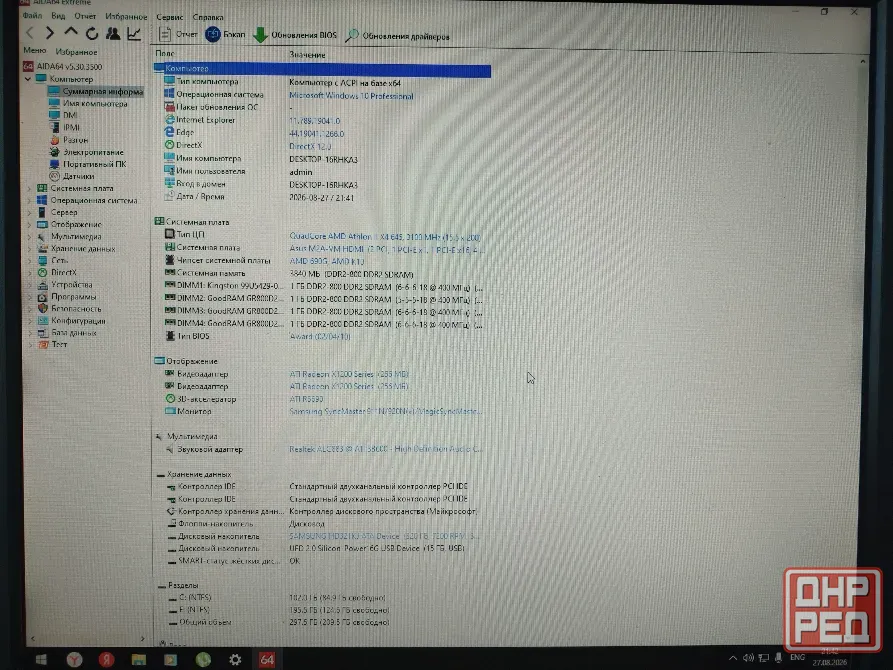The height and width of the screenshot is (670, 893).
Task: Expand the Системная плата tree node
Action: tap(30, 188)
